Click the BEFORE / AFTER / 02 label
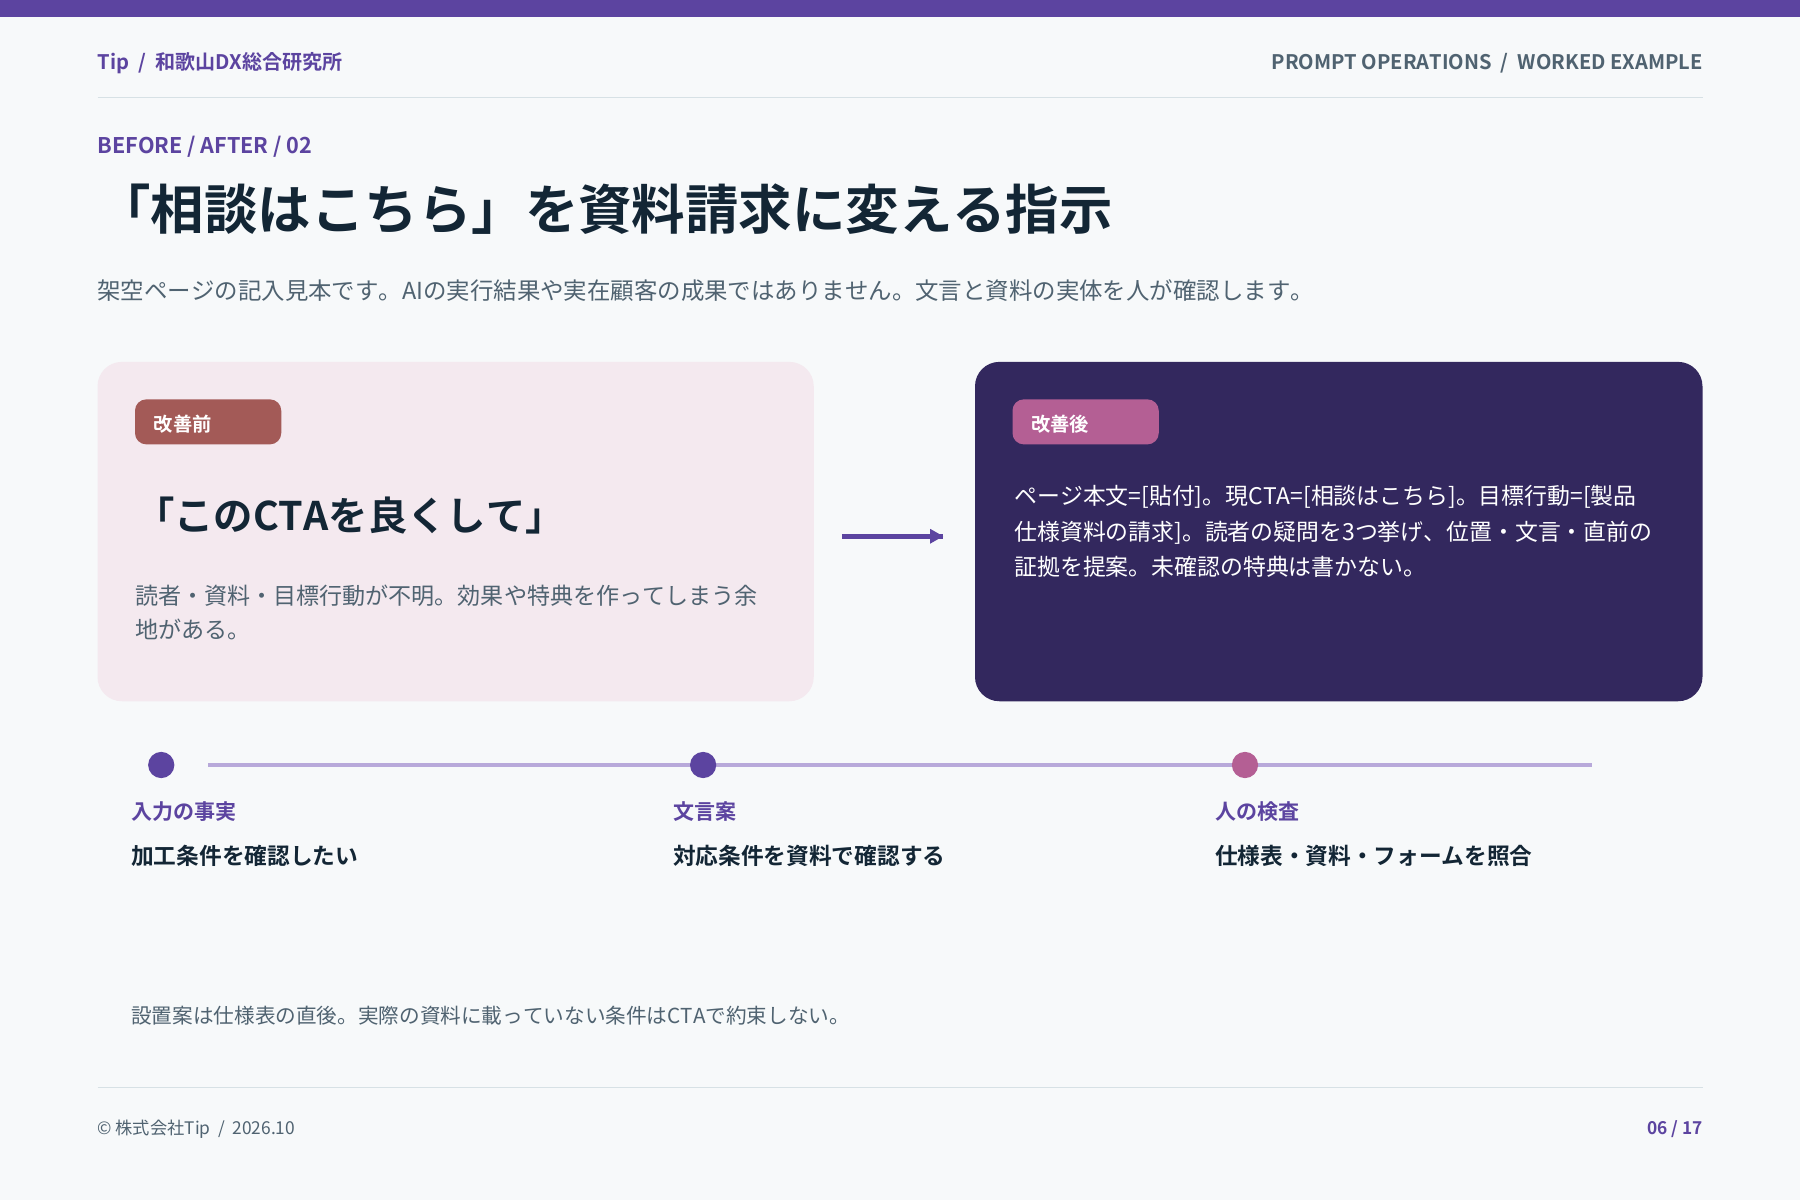 tap(204, 146)
